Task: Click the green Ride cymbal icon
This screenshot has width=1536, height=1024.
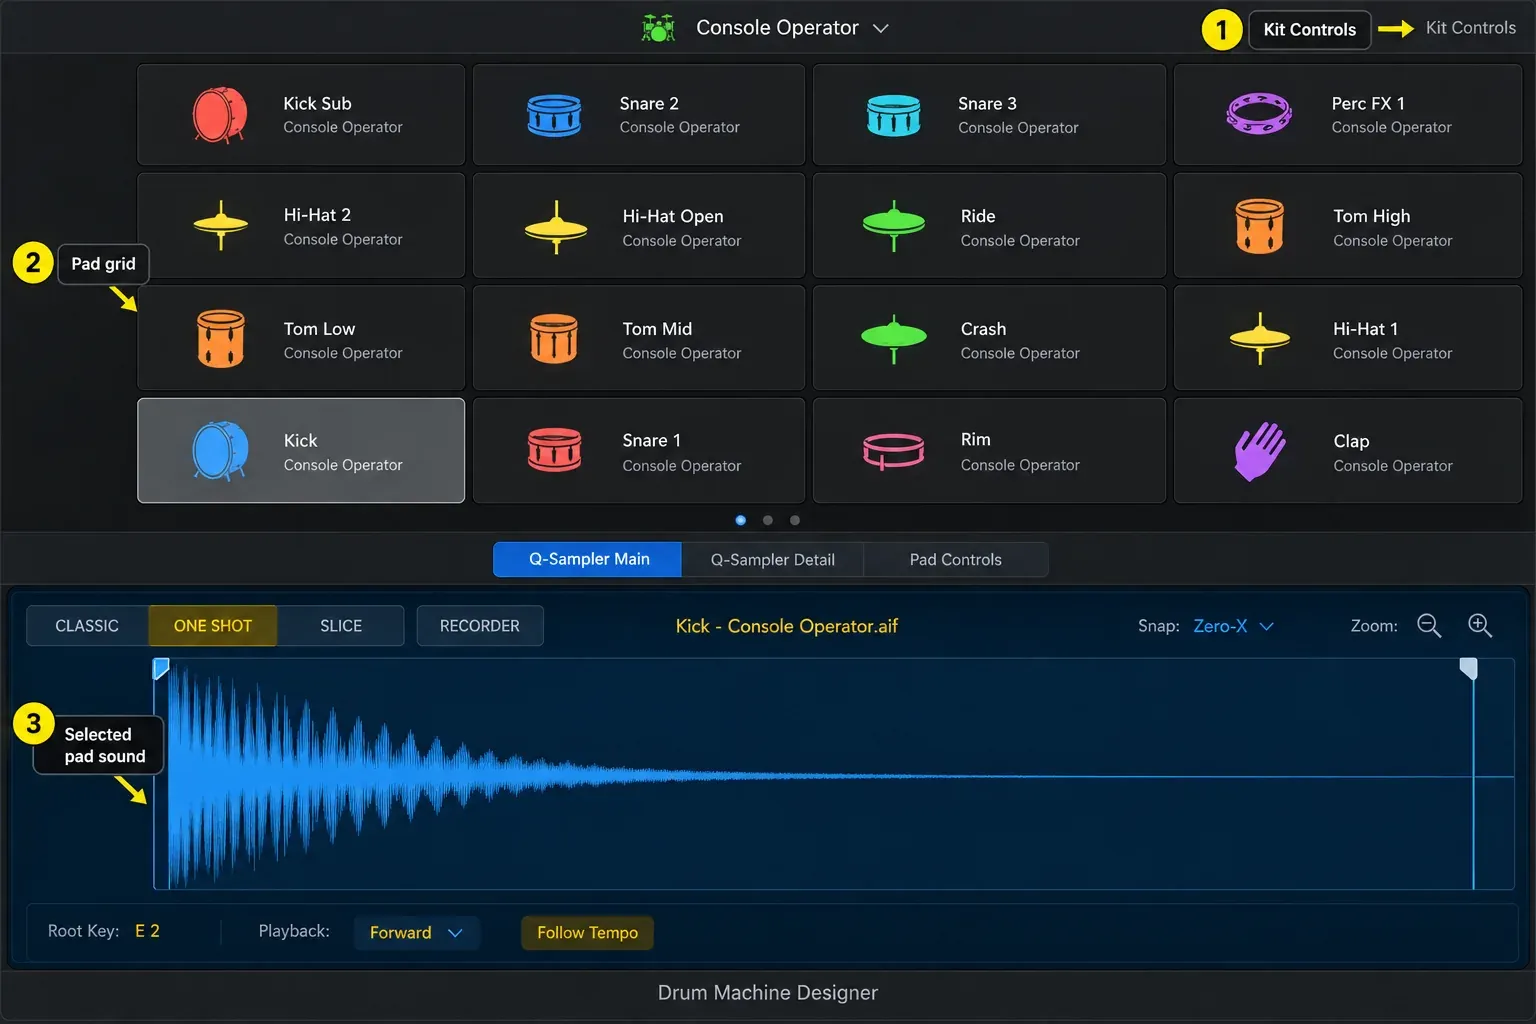Action: [x=894, y=227]
